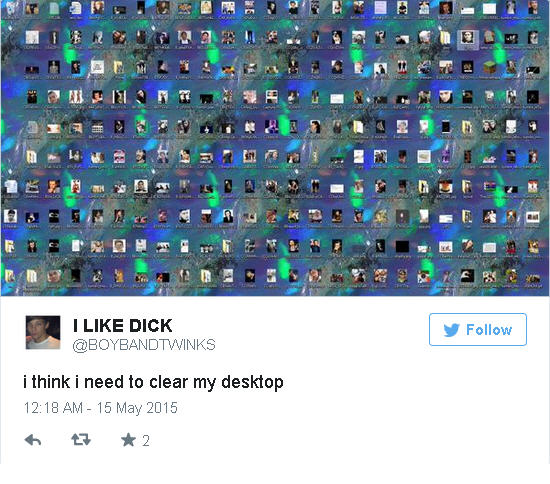Open the folder icon beside the highlighted icon
This screenshot has height=484, width=550.
[x=446, y=37]
